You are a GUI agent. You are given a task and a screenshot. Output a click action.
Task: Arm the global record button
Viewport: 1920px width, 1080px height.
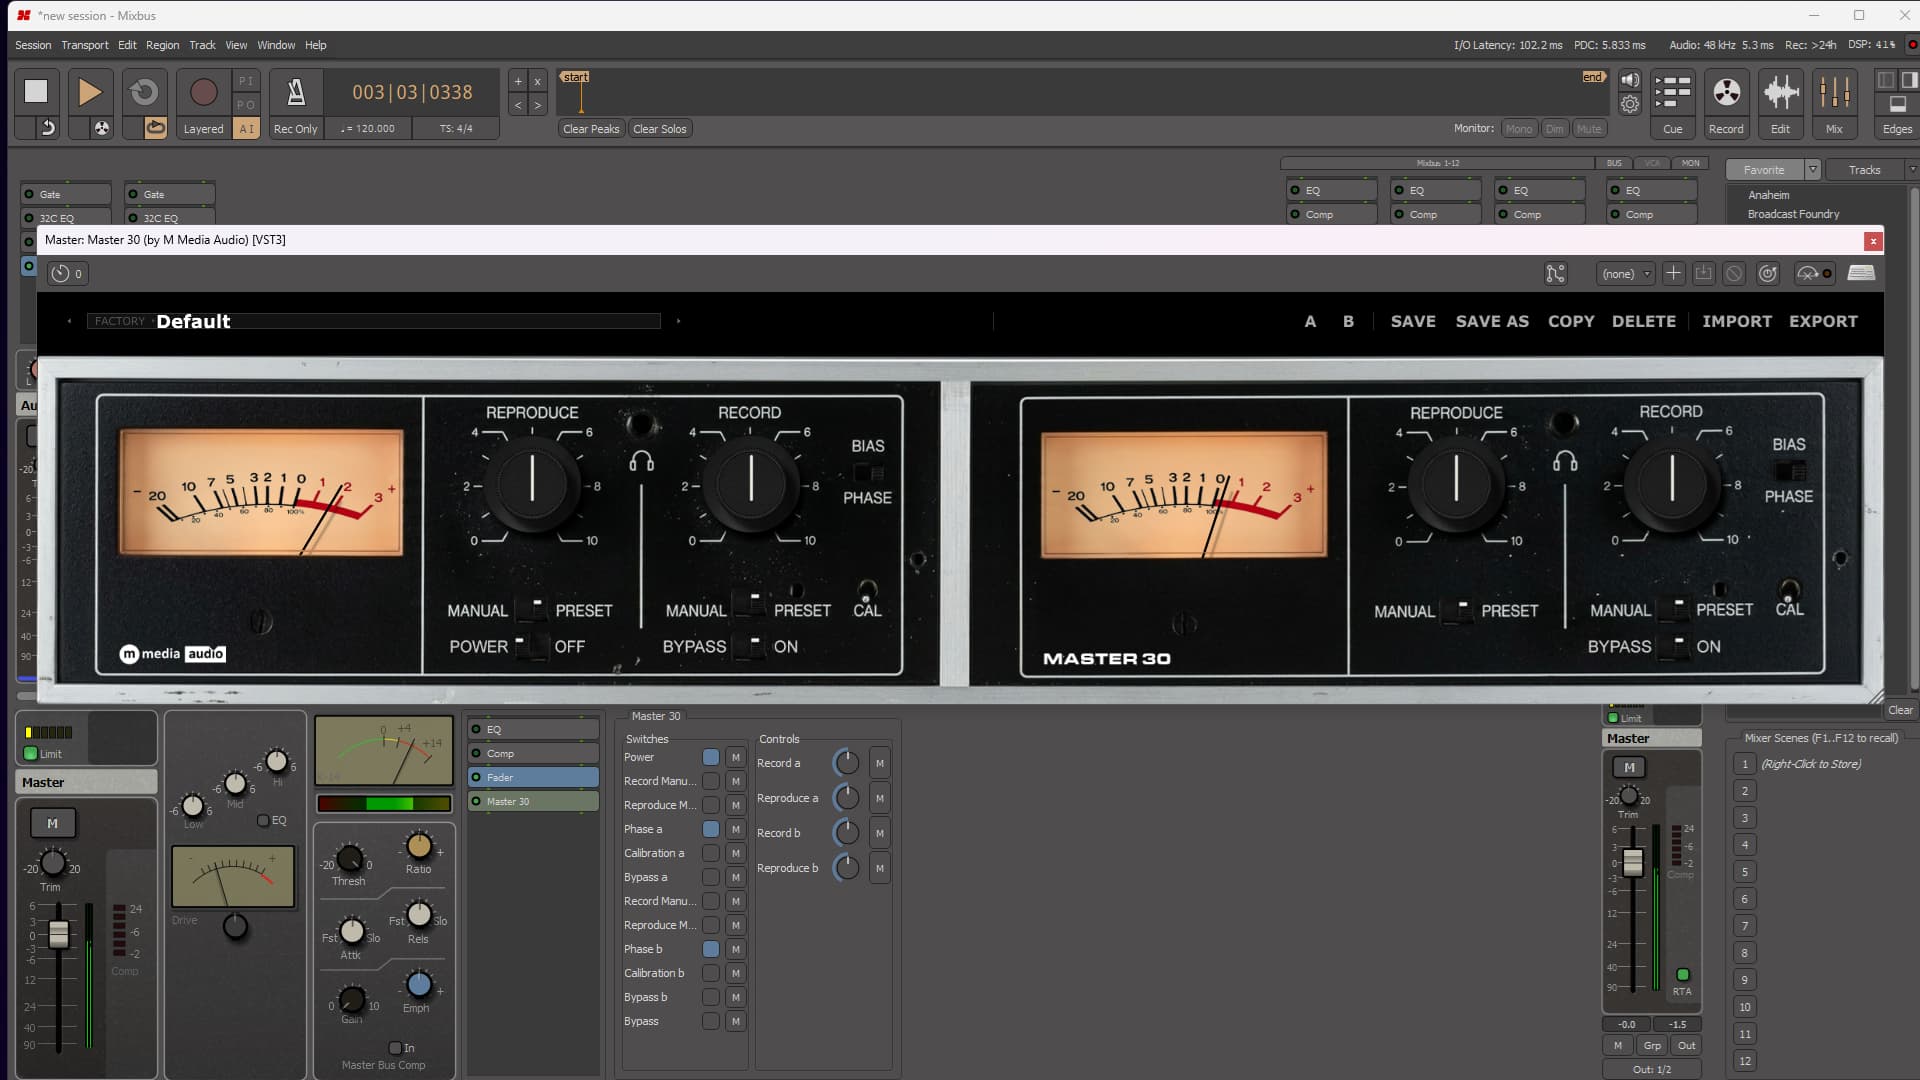[x=203, y=91]
